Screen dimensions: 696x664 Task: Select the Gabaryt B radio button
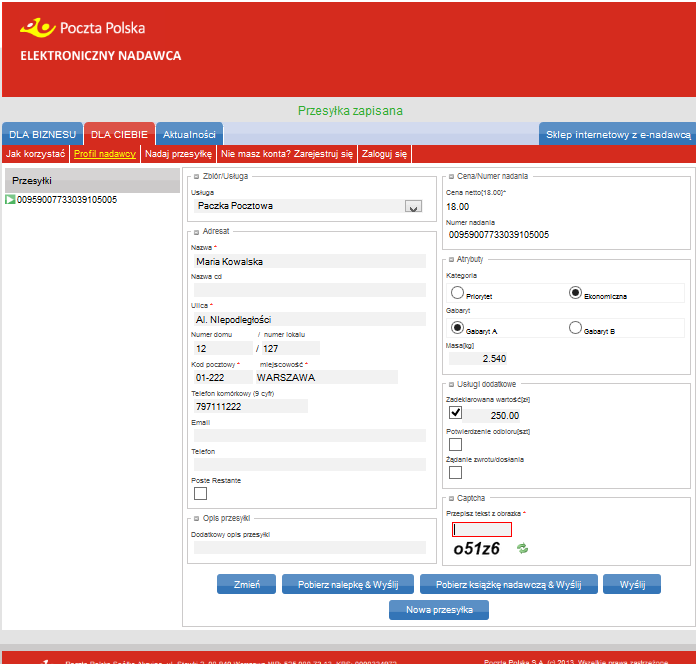click(575, 328)
